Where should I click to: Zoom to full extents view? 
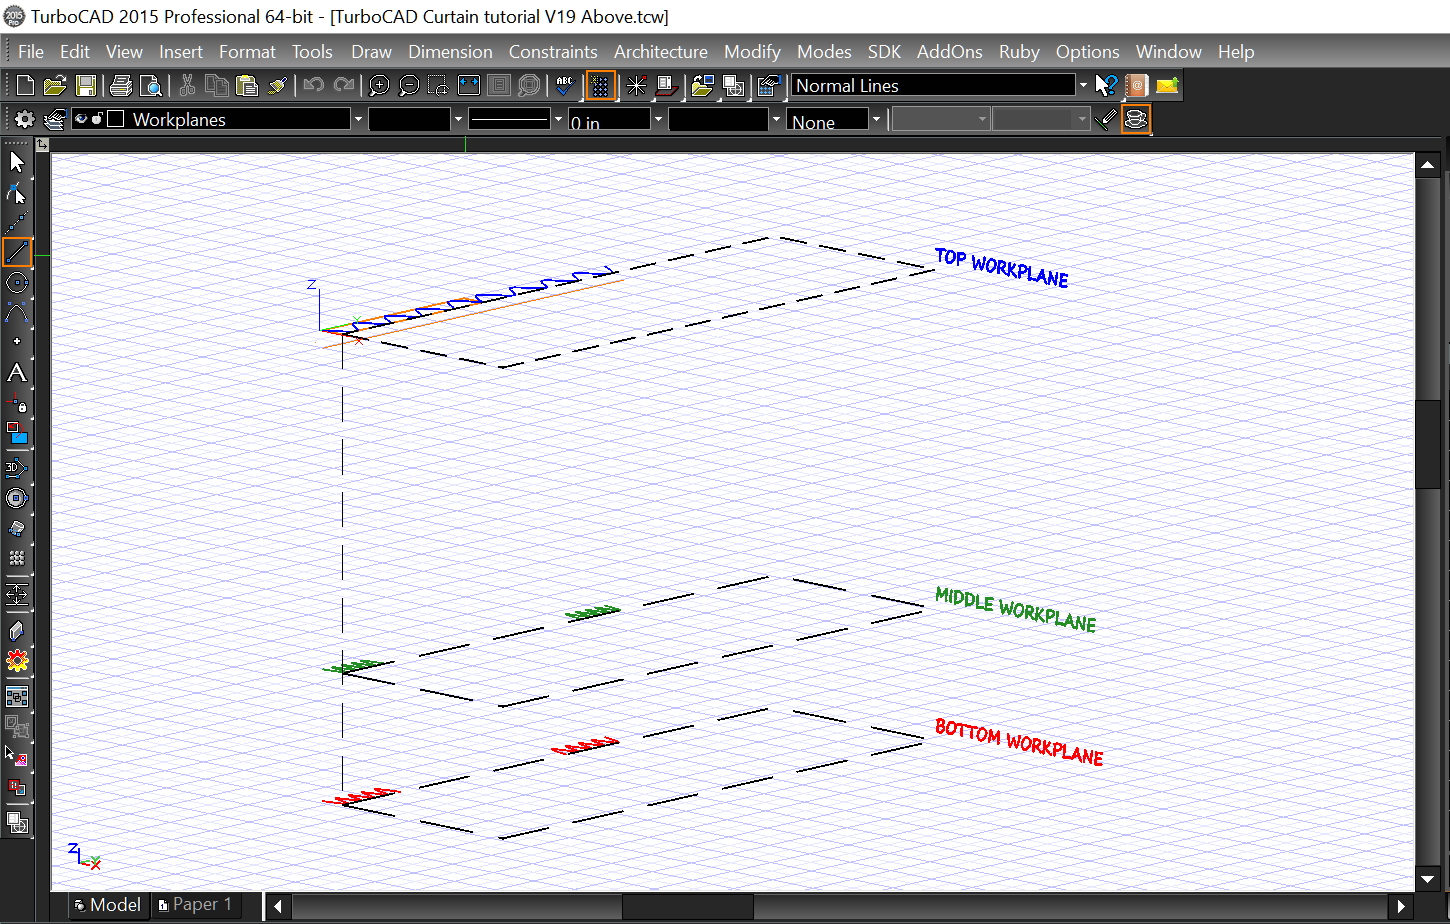tap(469, 86)
